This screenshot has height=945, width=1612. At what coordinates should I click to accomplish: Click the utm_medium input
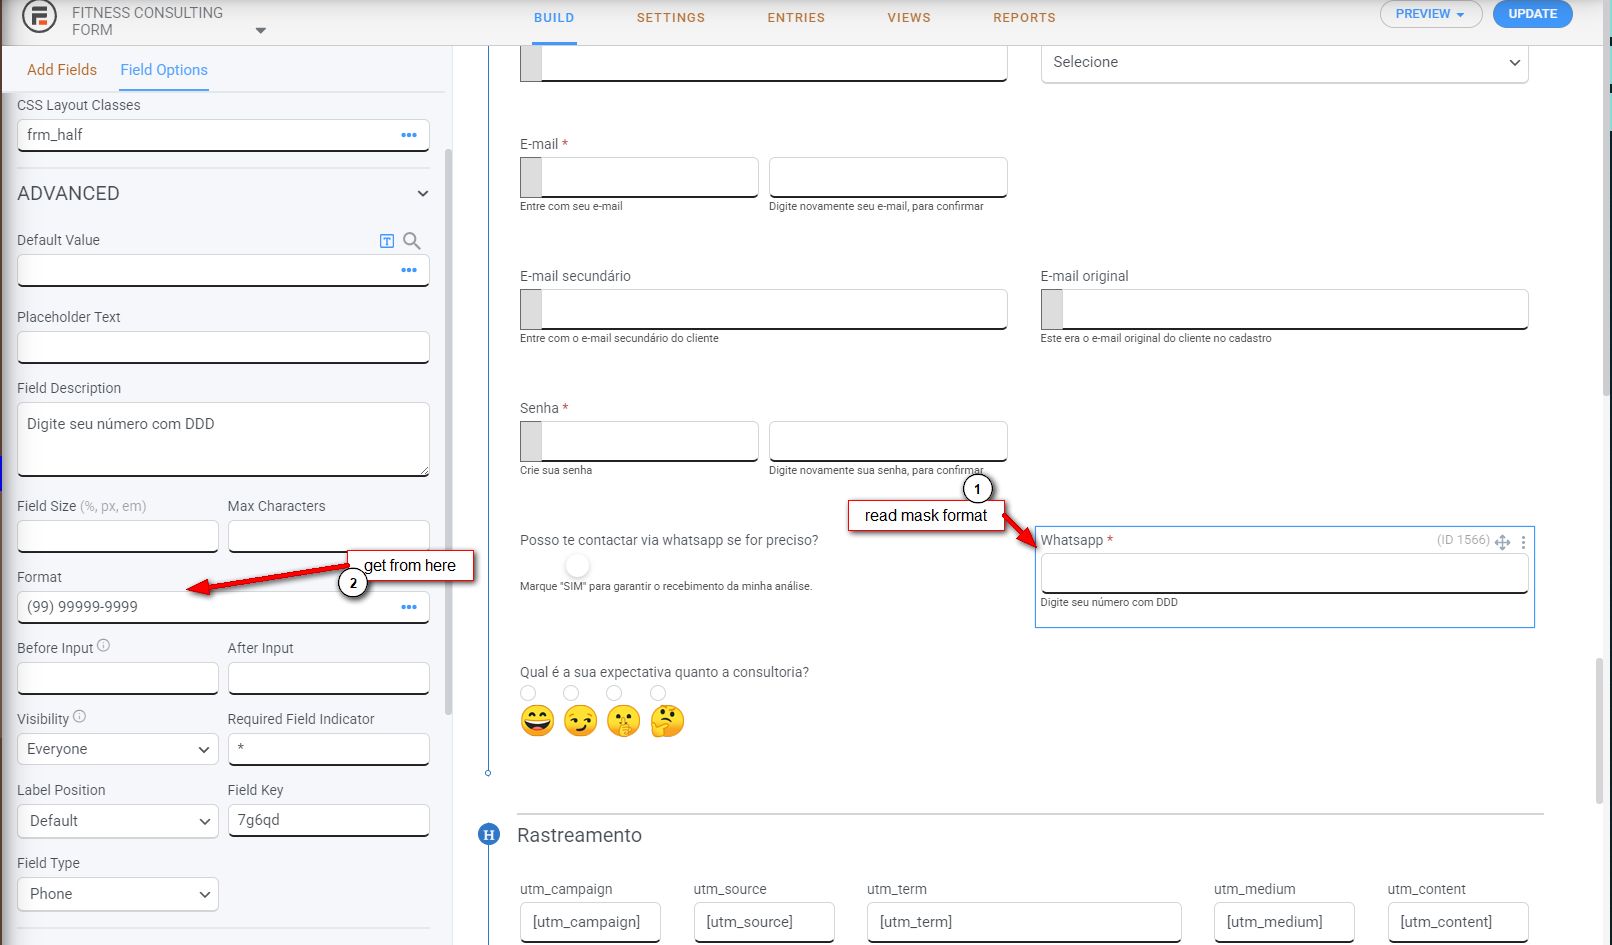(1284, 922)
